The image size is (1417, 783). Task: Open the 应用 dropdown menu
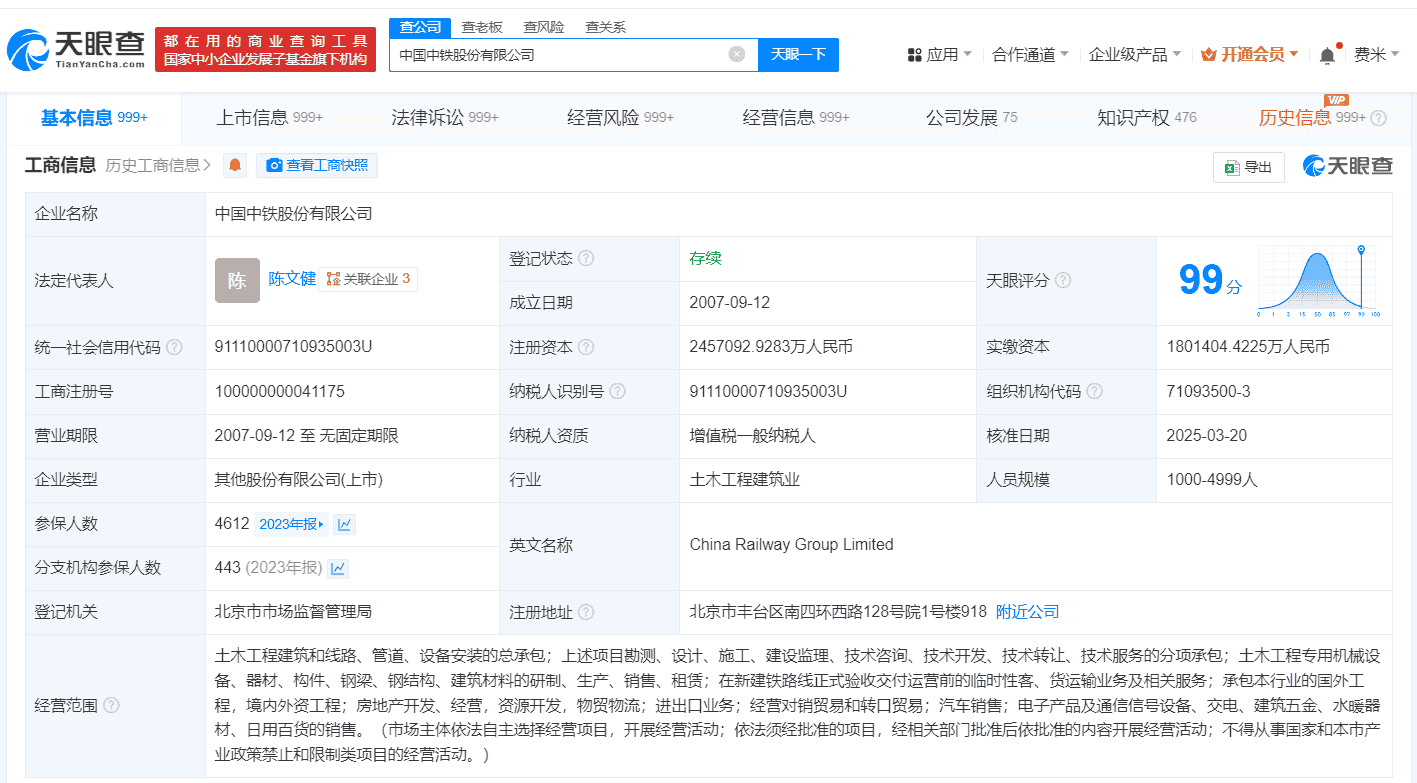point(940,55)
